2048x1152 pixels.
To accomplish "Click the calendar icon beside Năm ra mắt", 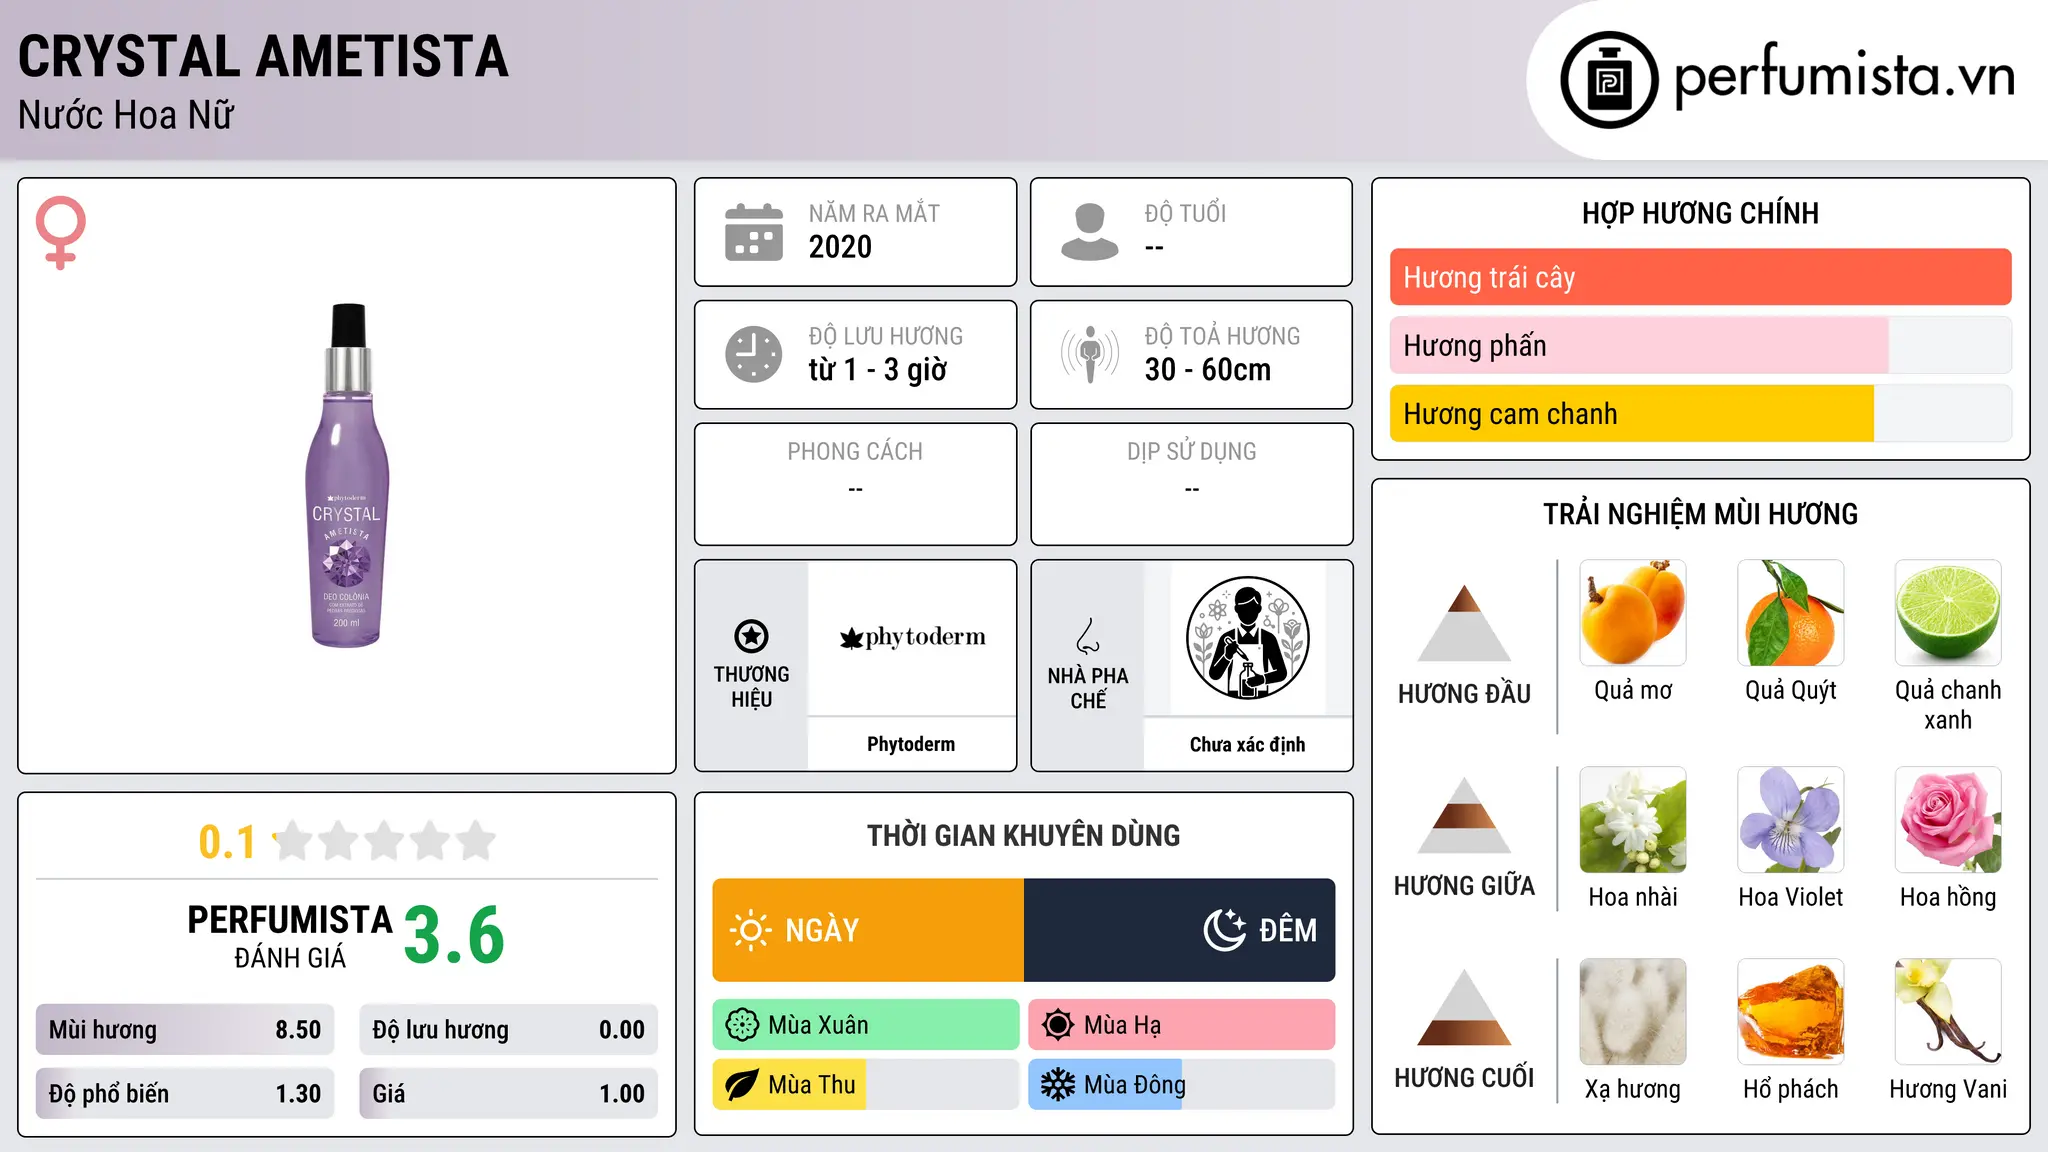I will click(754, 232).
